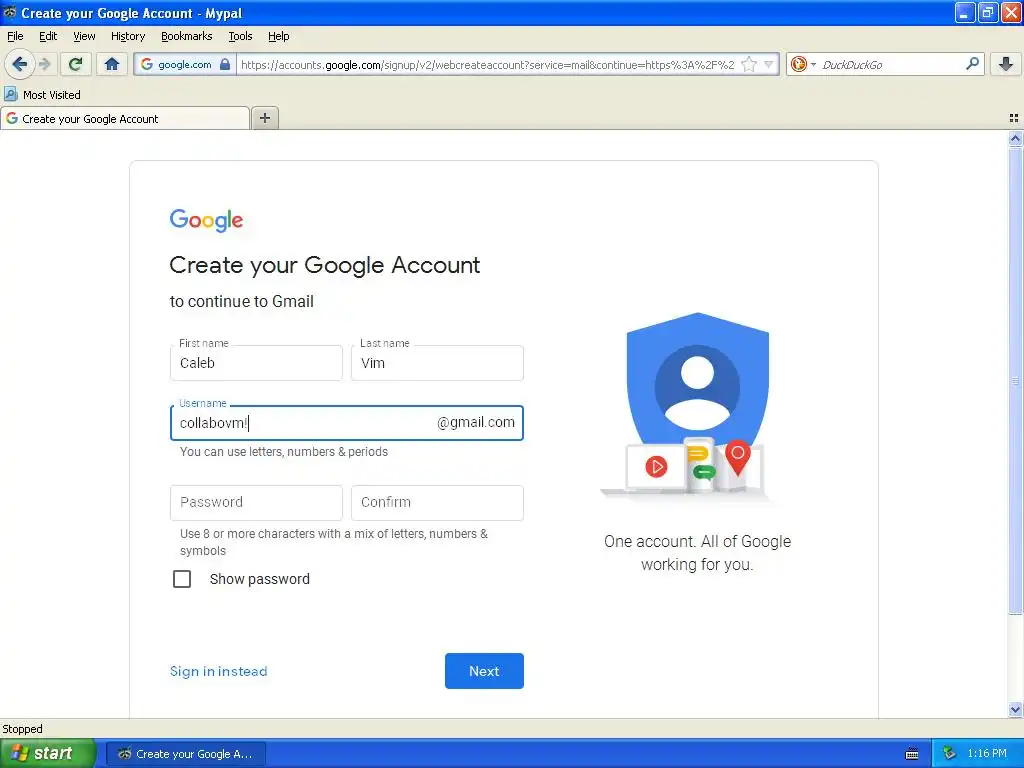Open the File menu
1024x768 pixels.
pyautogui.click(x=15, y=36)
